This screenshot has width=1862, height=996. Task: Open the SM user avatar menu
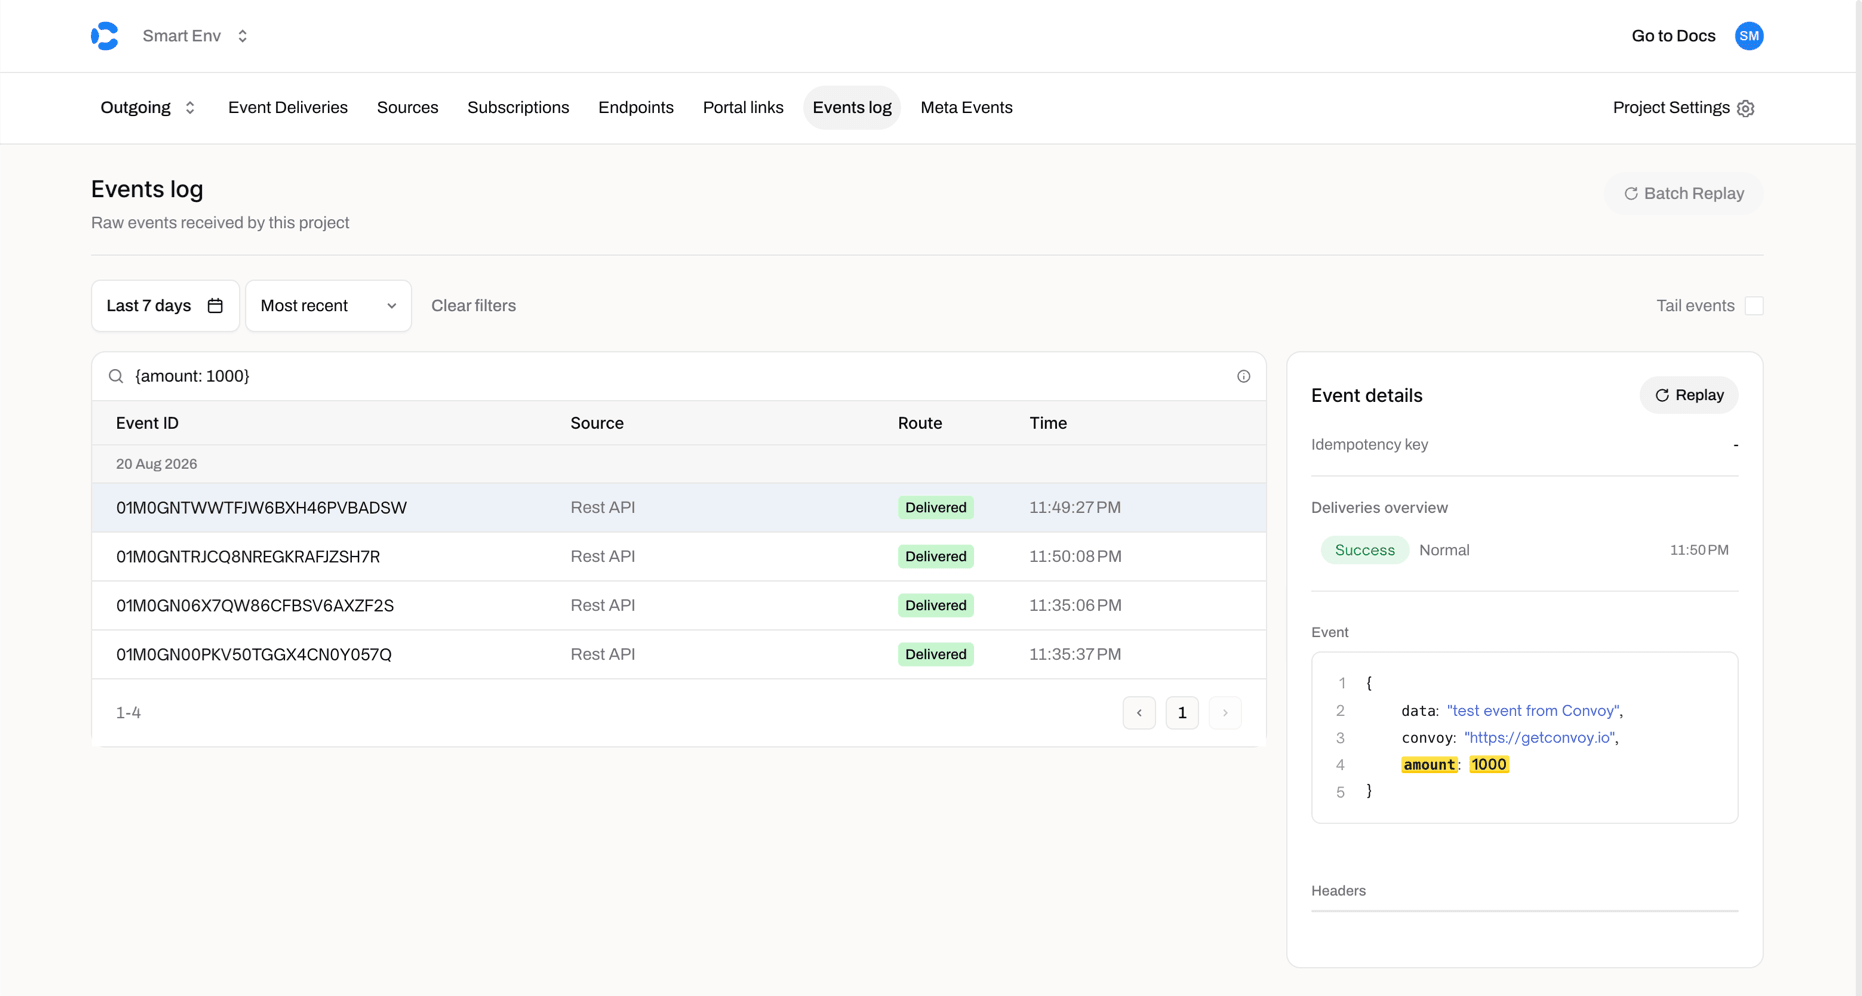1749,36
